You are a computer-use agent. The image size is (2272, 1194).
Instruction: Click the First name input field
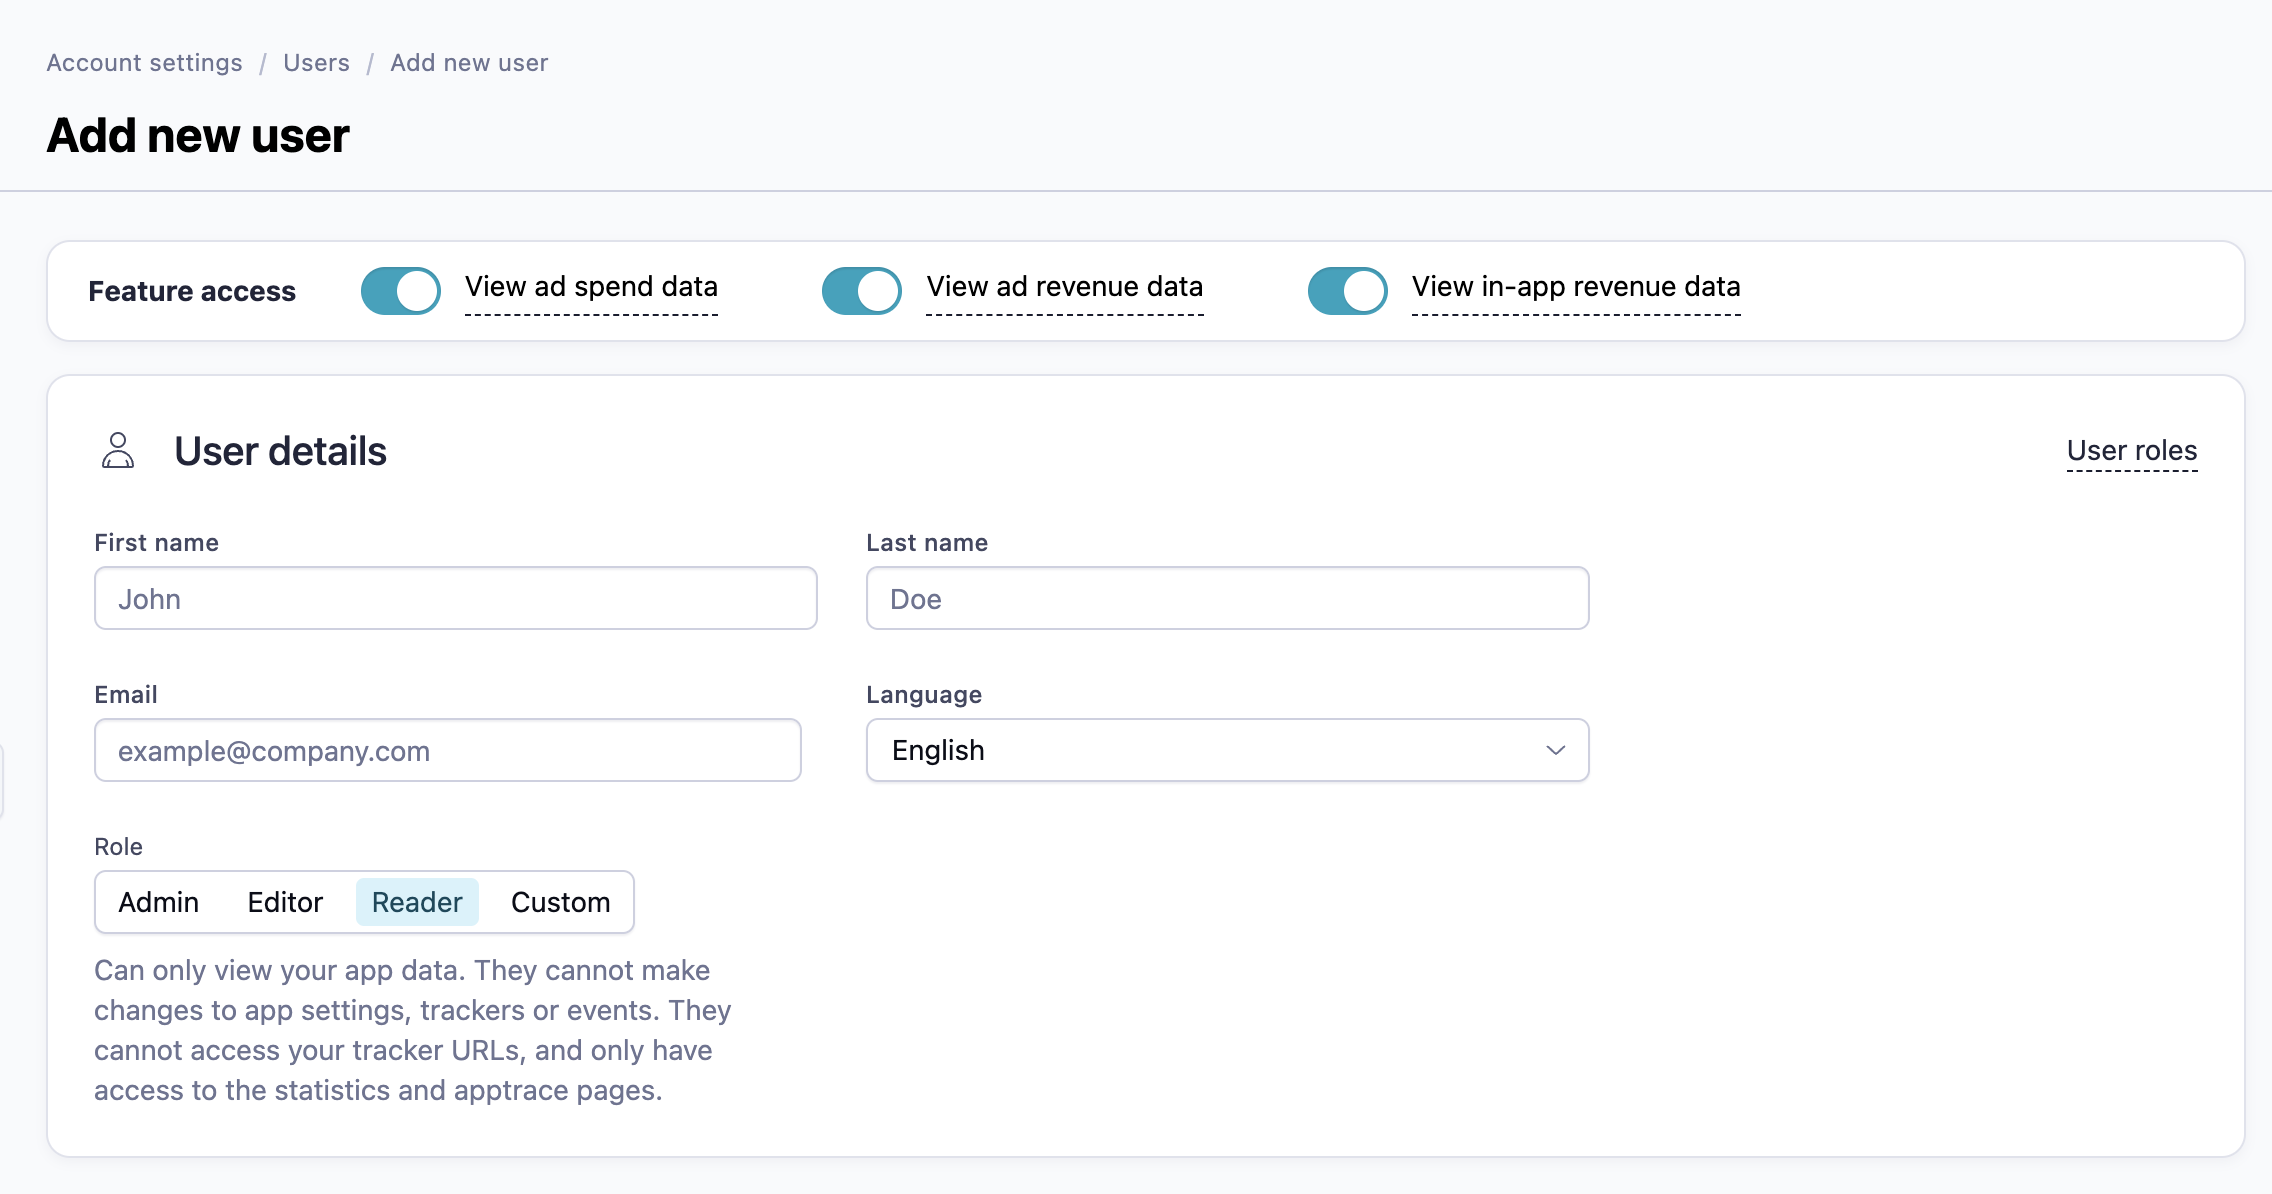coord(455,598)
